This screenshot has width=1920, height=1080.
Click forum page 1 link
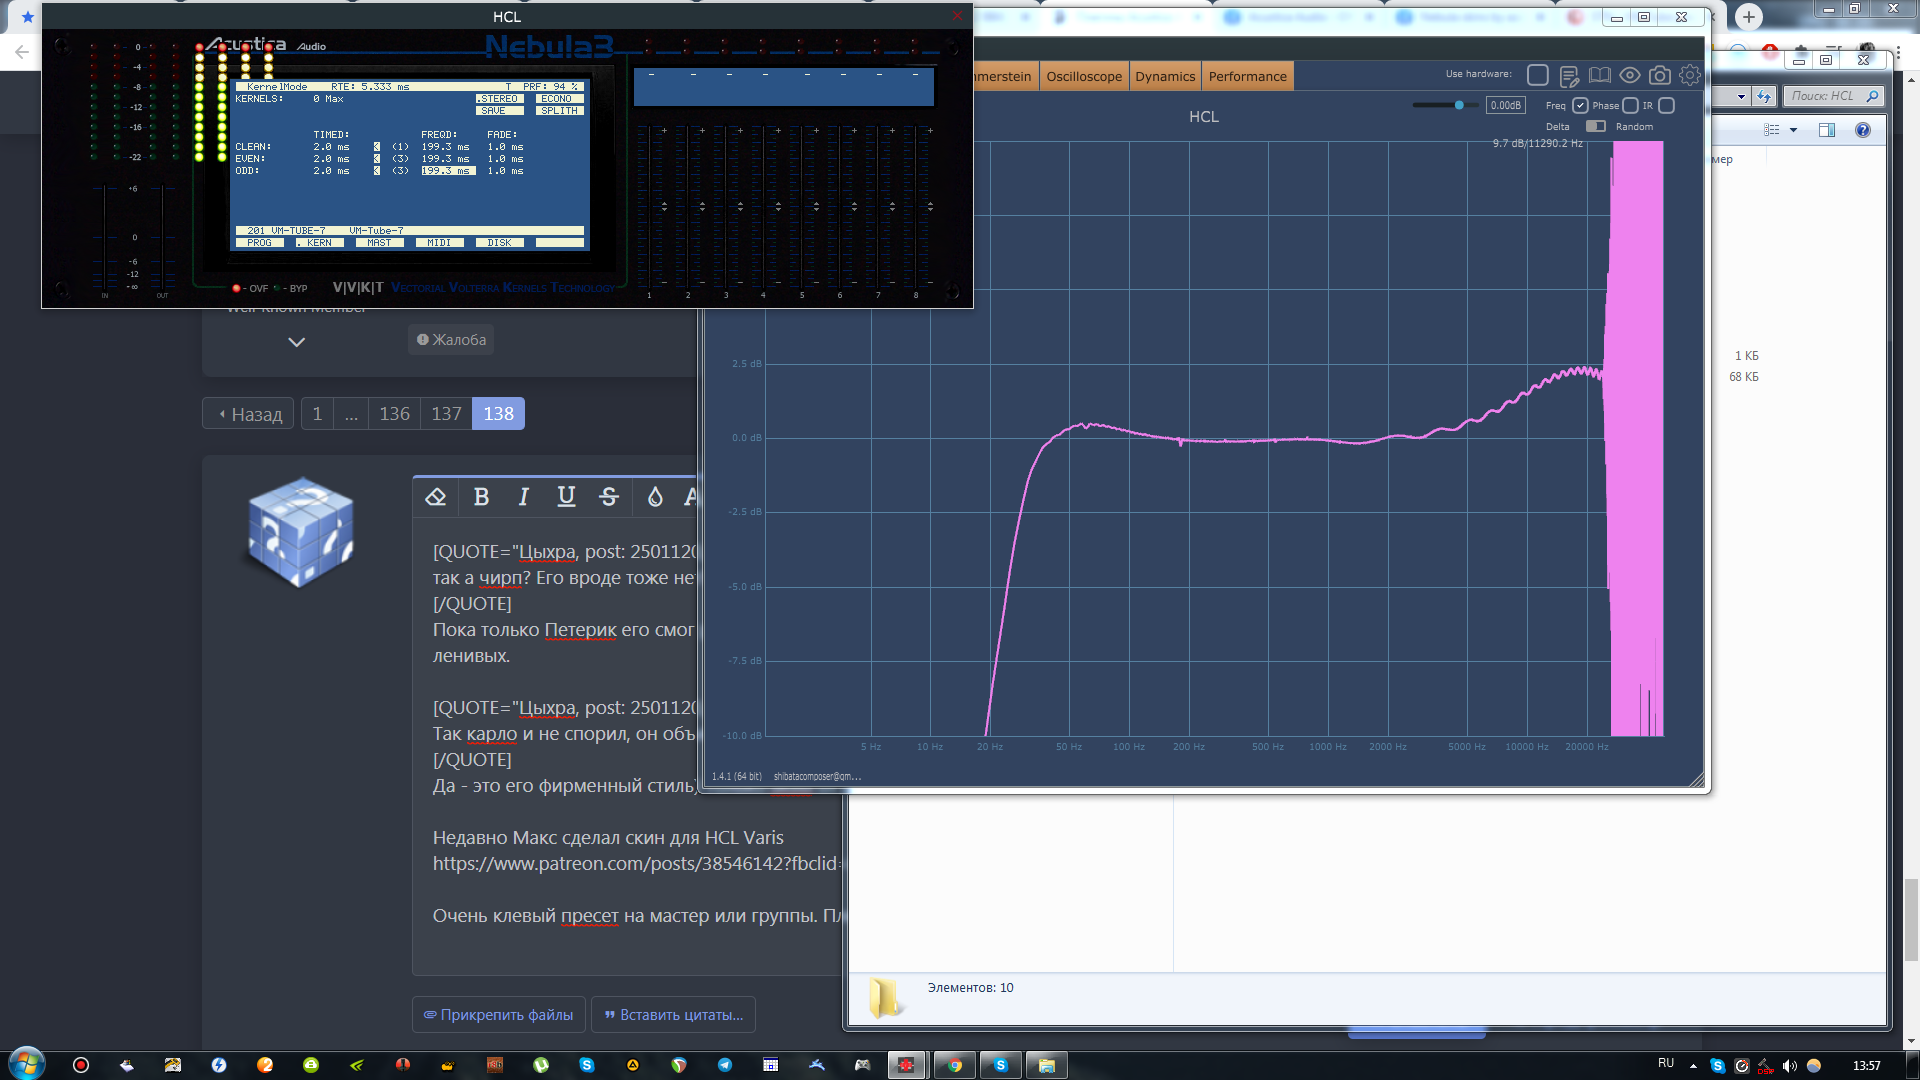pyautogui.click(x=317, y=414)
